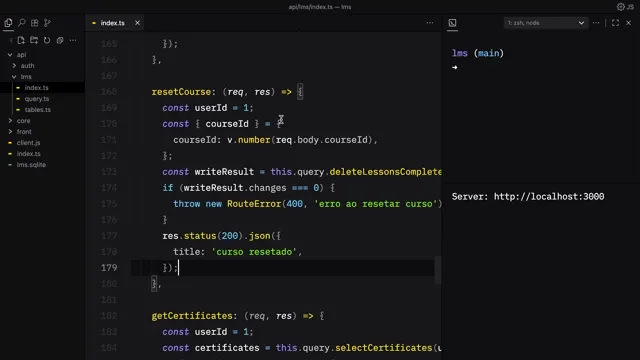Click RouteError in the throw statement
Screen dimensions: 640x360
(254, 204)
